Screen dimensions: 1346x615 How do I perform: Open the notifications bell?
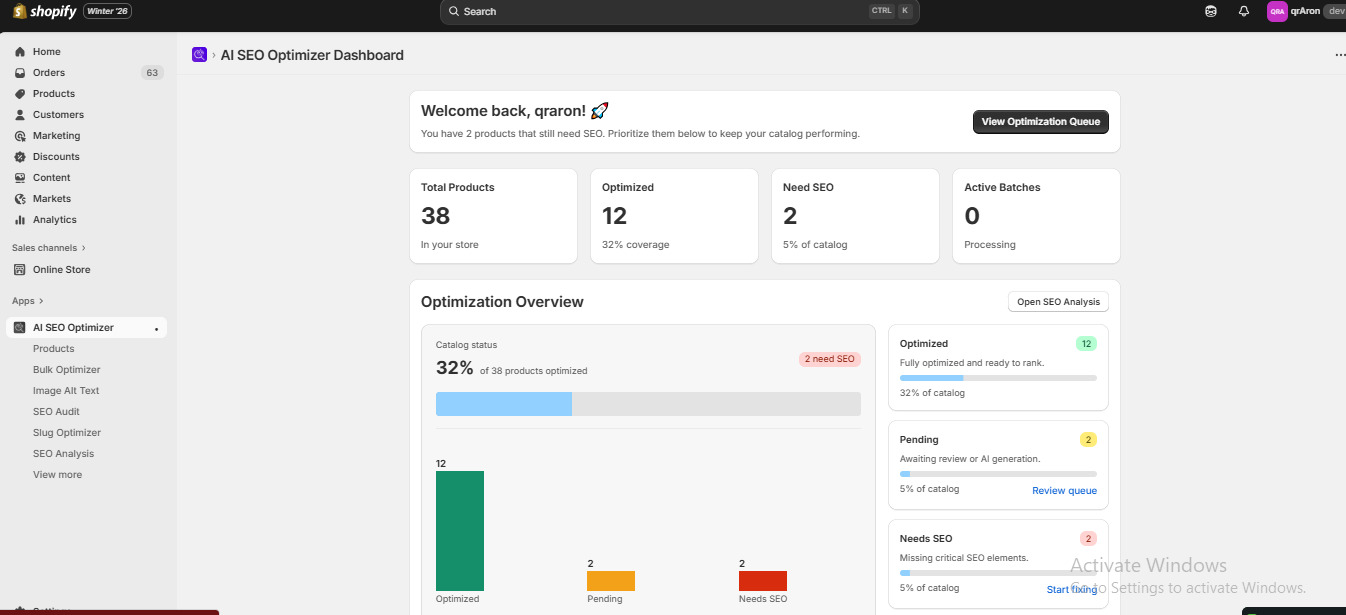click(x=1244, y=12)
